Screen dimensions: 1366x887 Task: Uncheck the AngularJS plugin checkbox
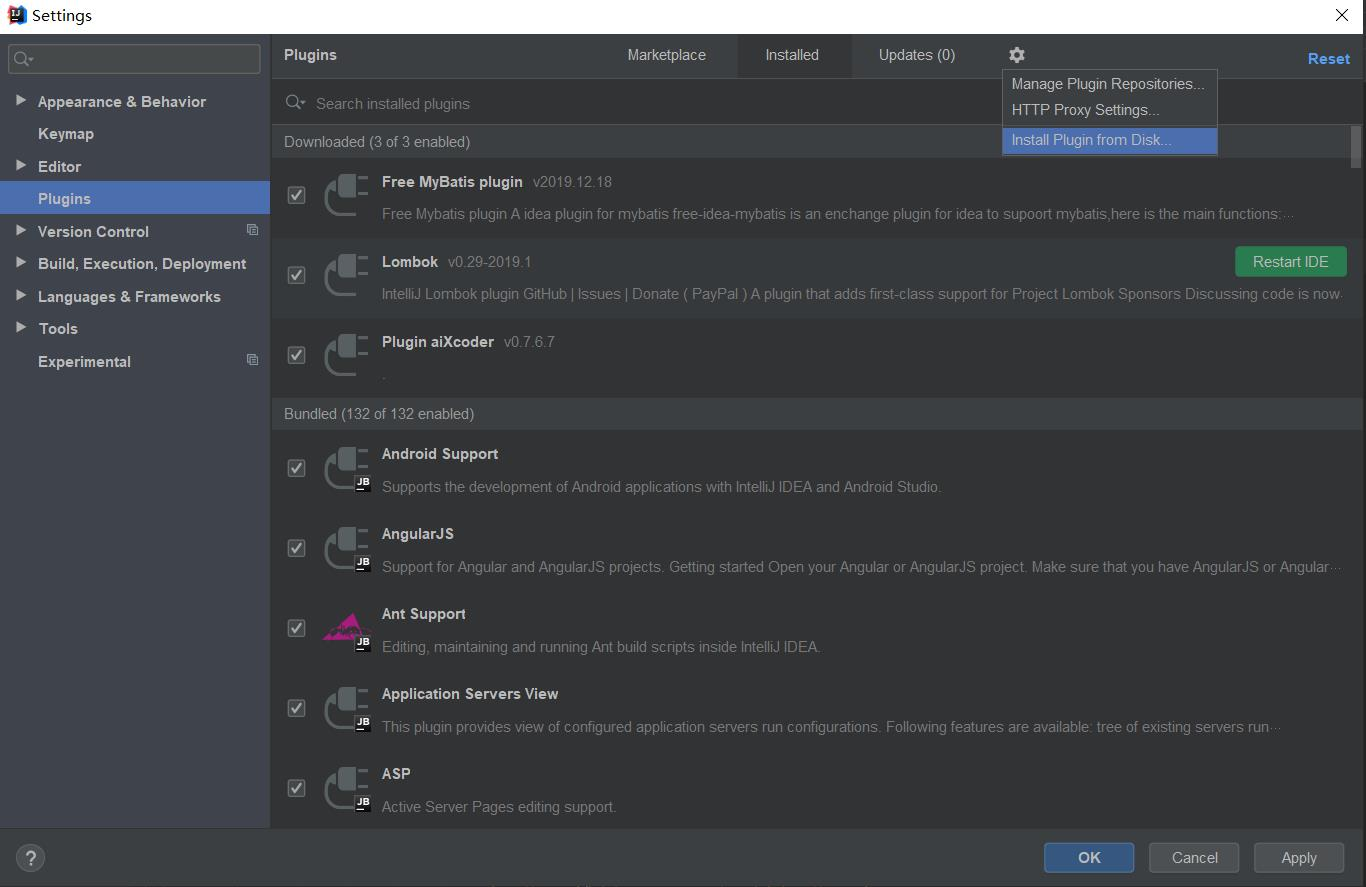coord(296,548)
